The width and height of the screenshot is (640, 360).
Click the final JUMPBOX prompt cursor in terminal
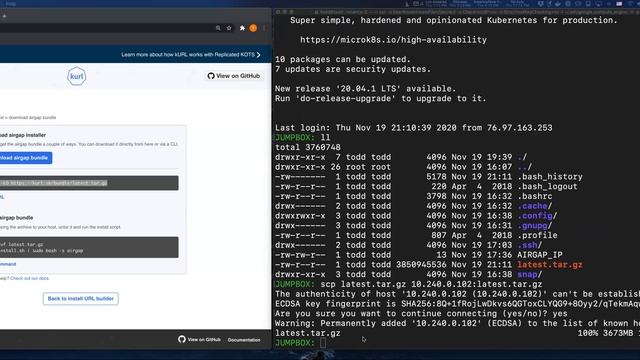click(323, 343)
